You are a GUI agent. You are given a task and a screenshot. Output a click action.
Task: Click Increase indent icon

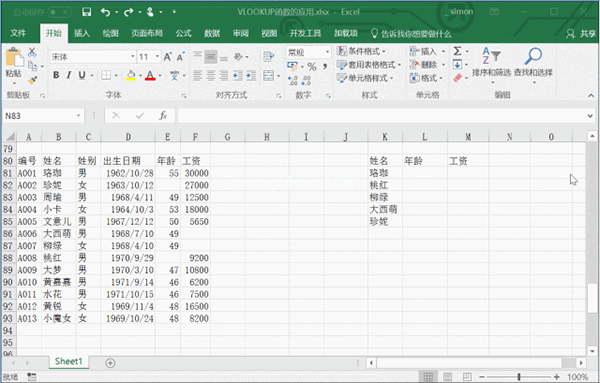[251, 75]
